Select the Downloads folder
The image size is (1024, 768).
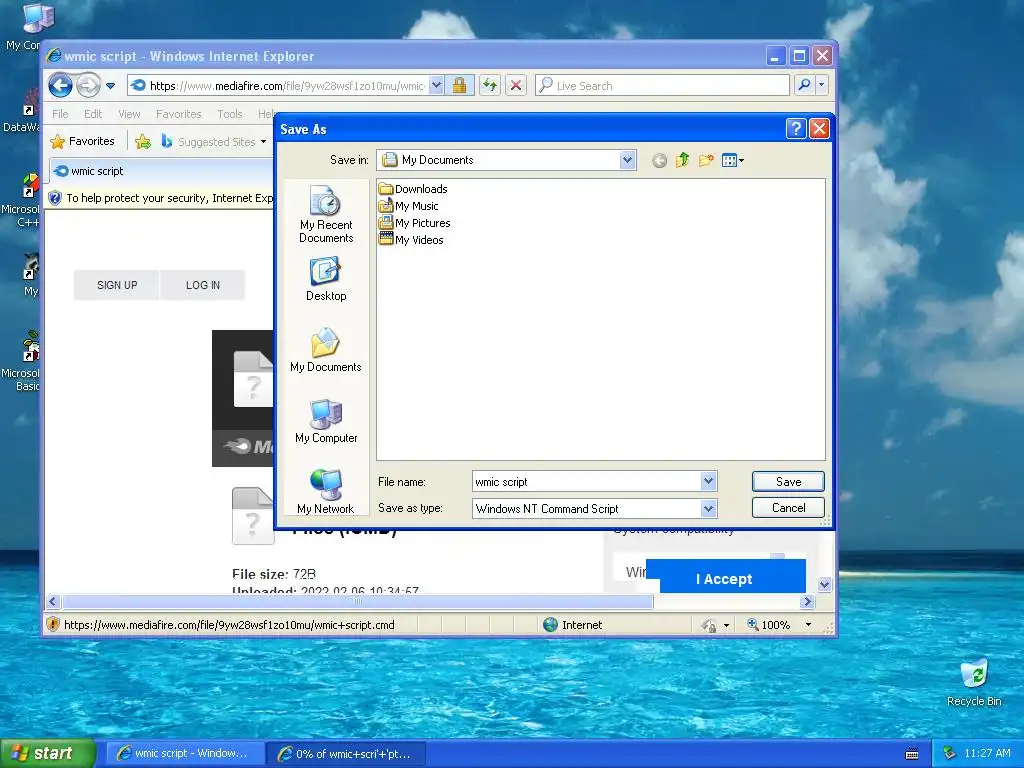pyautogui.click(x=413, y=189)
